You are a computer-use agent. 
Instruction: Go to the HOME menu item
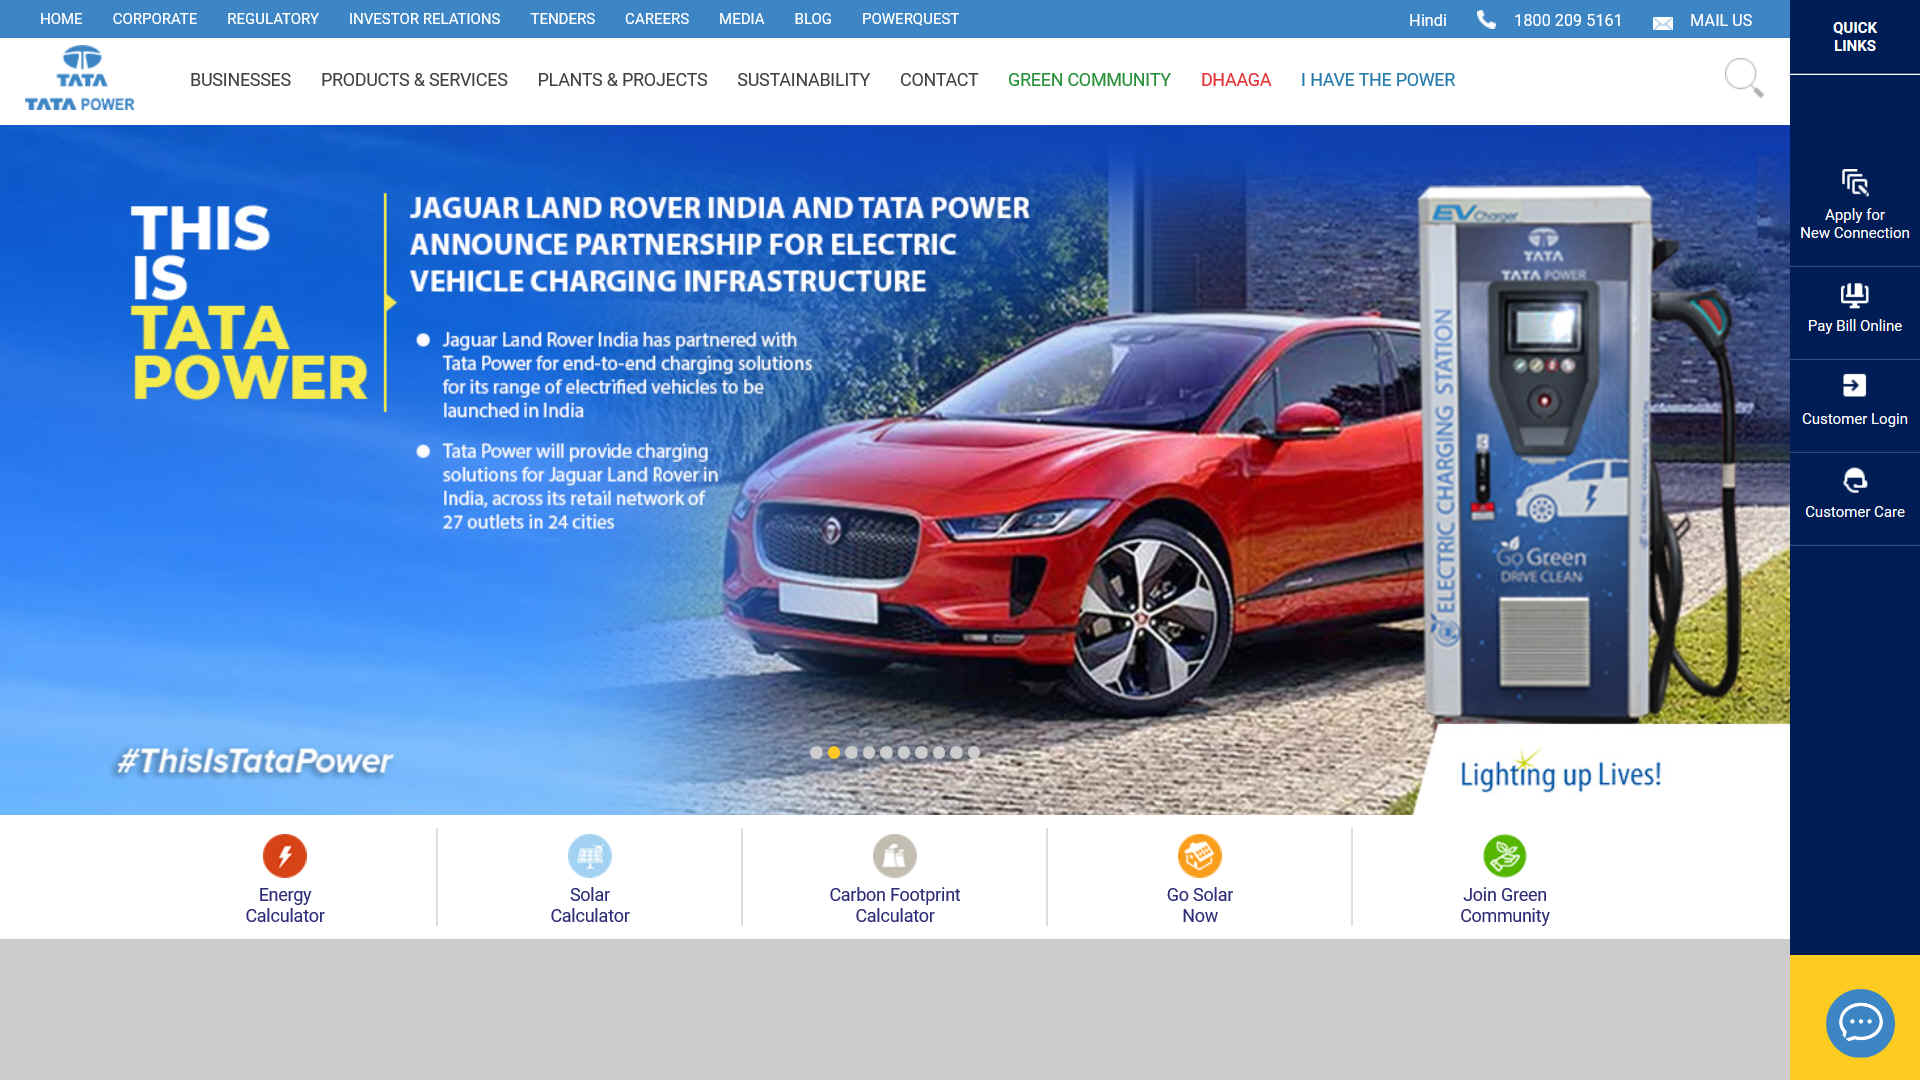[61, 19]
